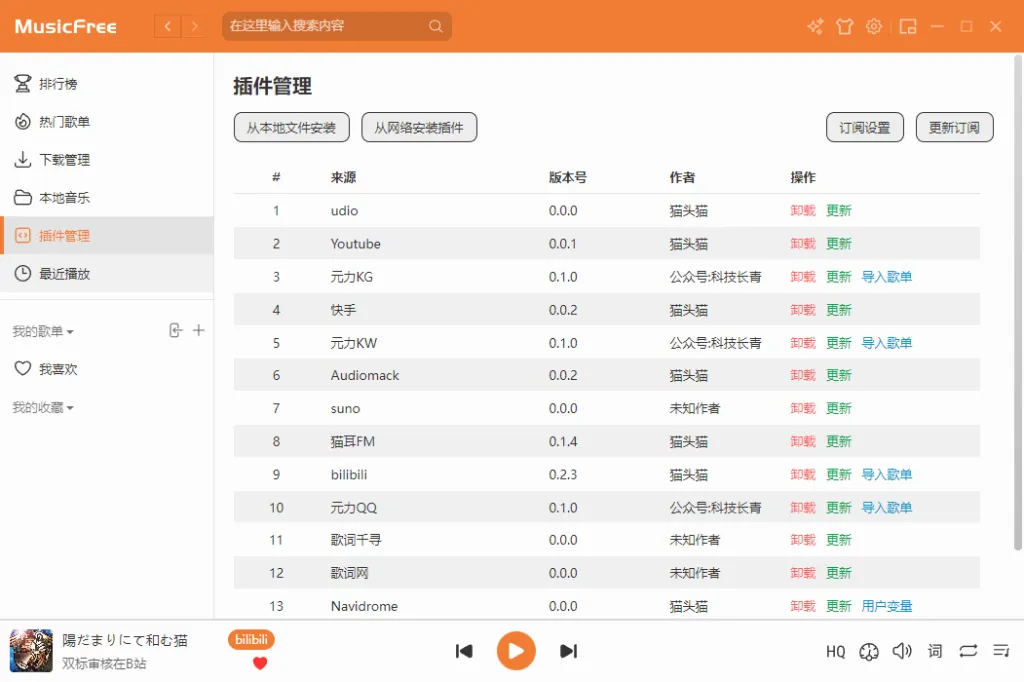Update the 猫耳FM plugin
The image size is (1024, 682).
point(839,441)
